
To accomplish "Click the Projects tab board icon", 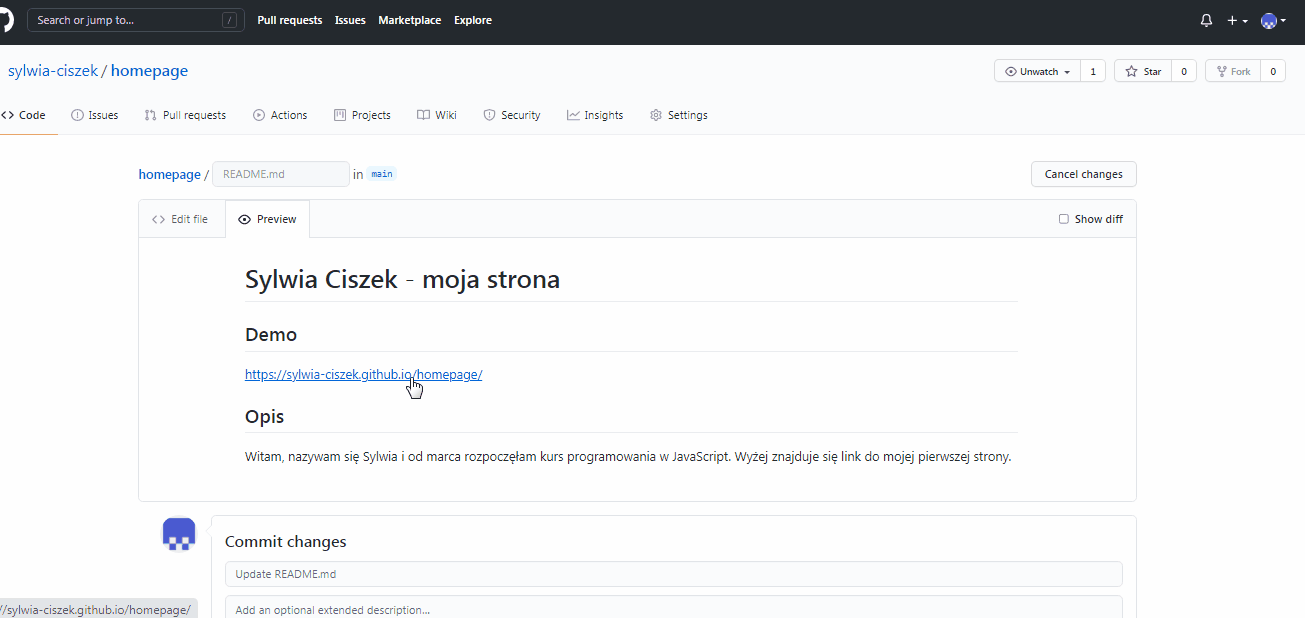I will pos(340,115).
